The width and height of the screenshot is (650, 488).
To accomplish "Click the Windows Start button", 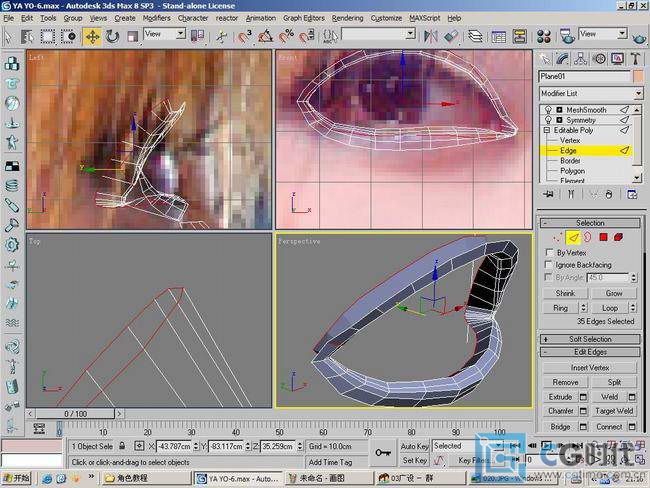I will click(17, 478).
